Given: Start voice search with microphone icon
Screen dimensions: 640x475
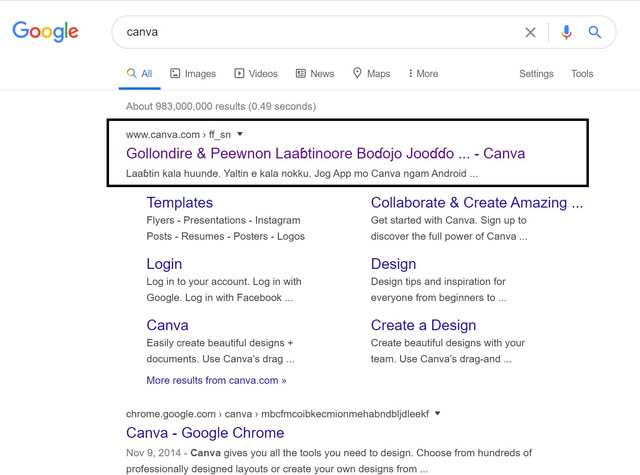Looking at the screenshot, I should pyautogui.click(x=566, y=32).
